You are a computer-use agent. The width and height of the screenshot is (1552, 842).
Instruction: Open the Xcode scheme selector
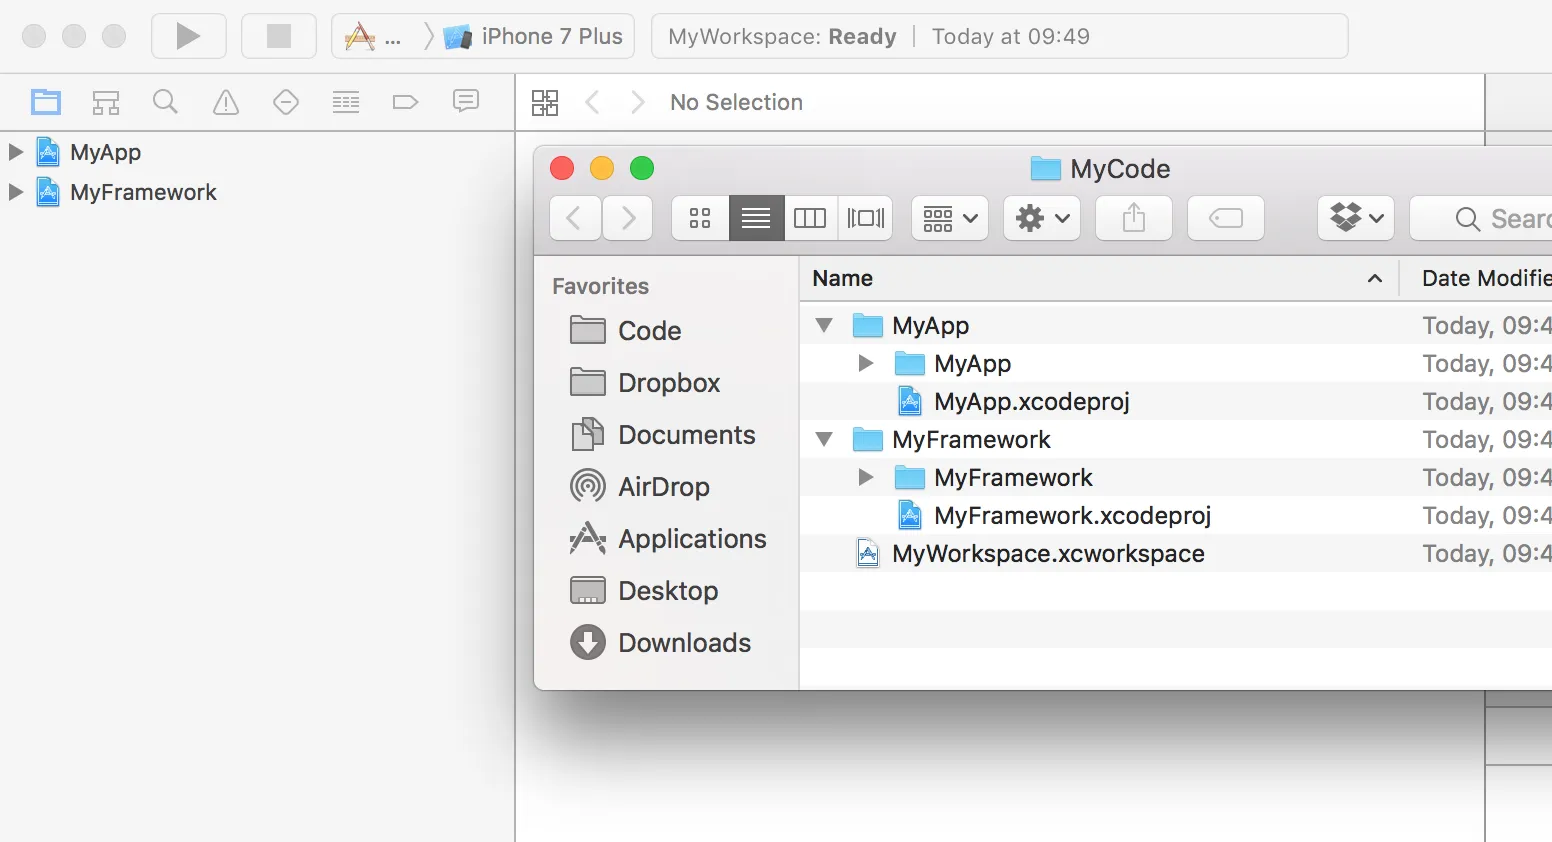click(x=373, y=37)
